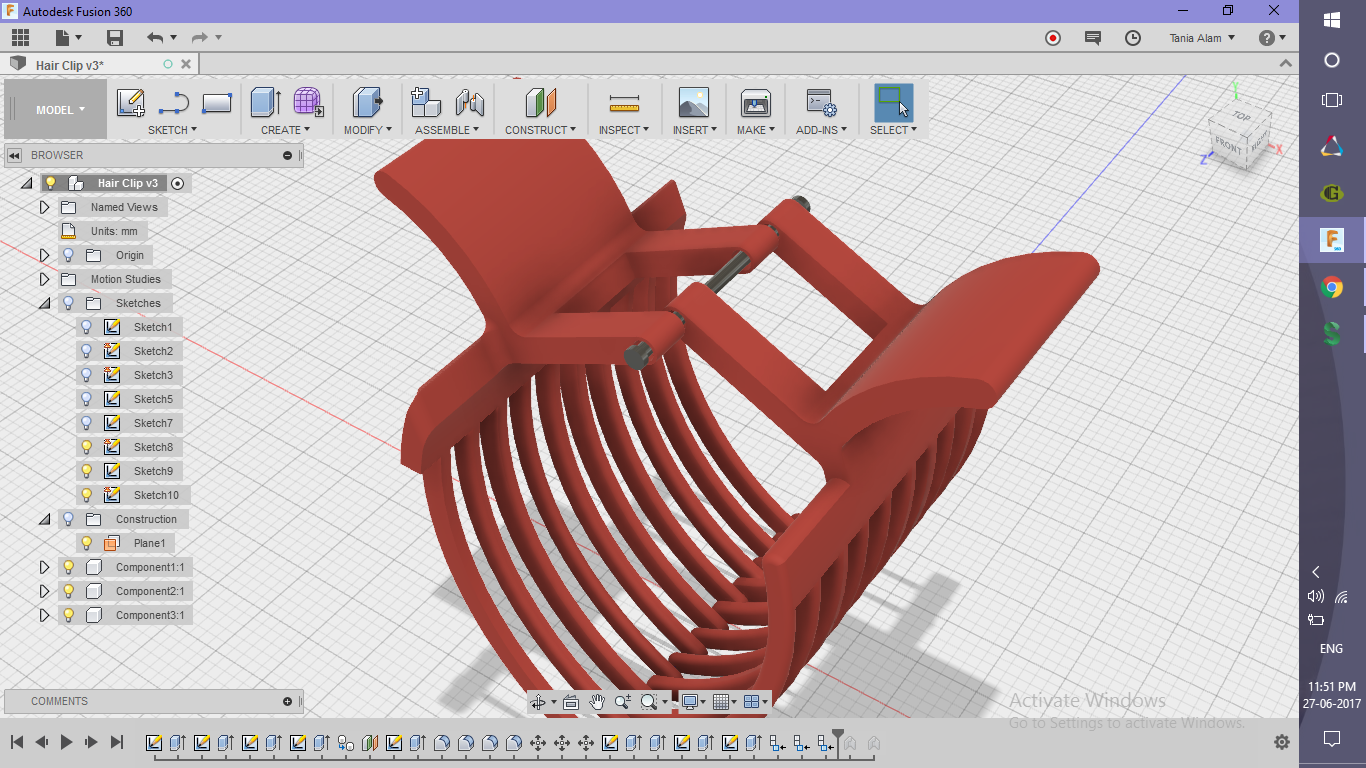Select the 3D Print icon

[x=755, y=102]
